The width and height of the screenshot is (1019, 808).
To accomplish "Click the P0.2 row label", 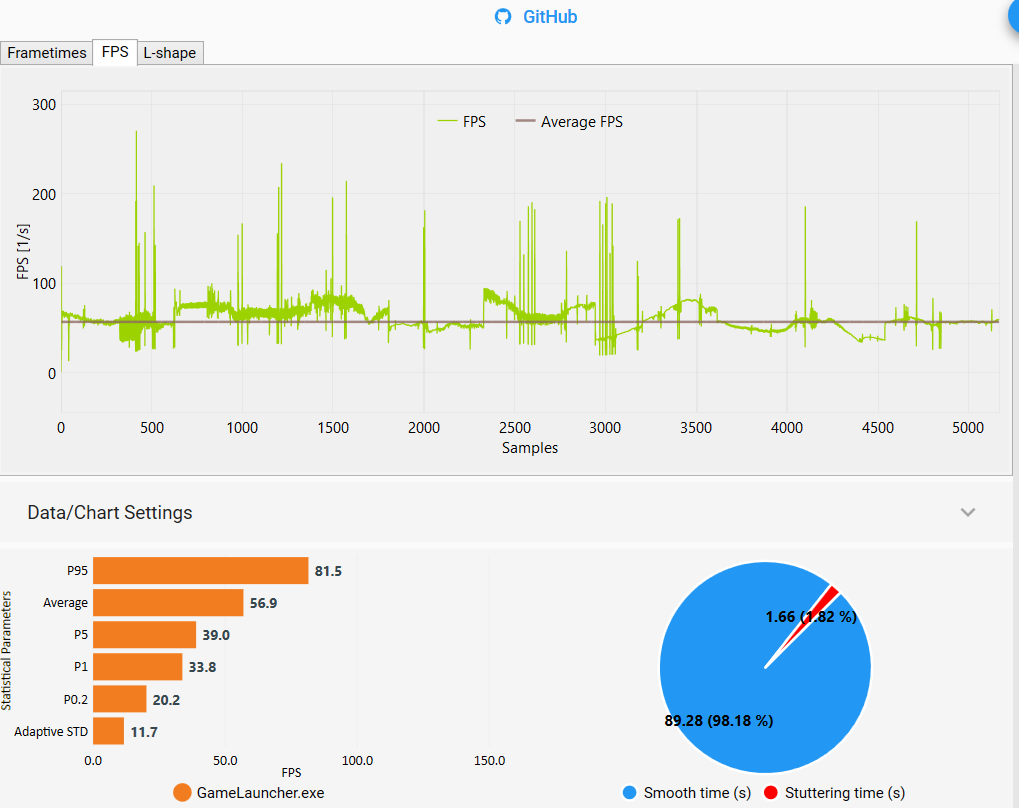I will click(75, 699).
